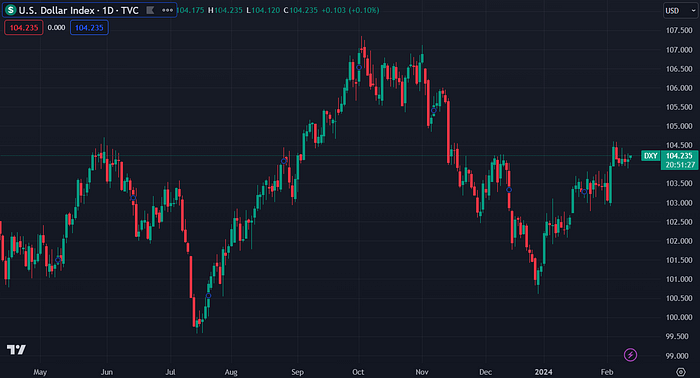
Task: Click the 103.000 price axis label
Action: click(679, 203)
